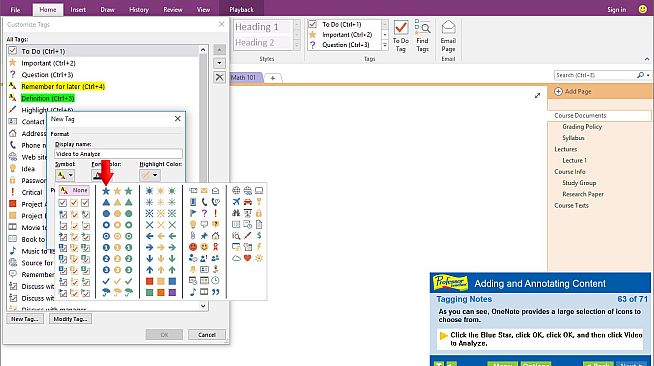Move selected tag up with arrow button

pos(219,50)
